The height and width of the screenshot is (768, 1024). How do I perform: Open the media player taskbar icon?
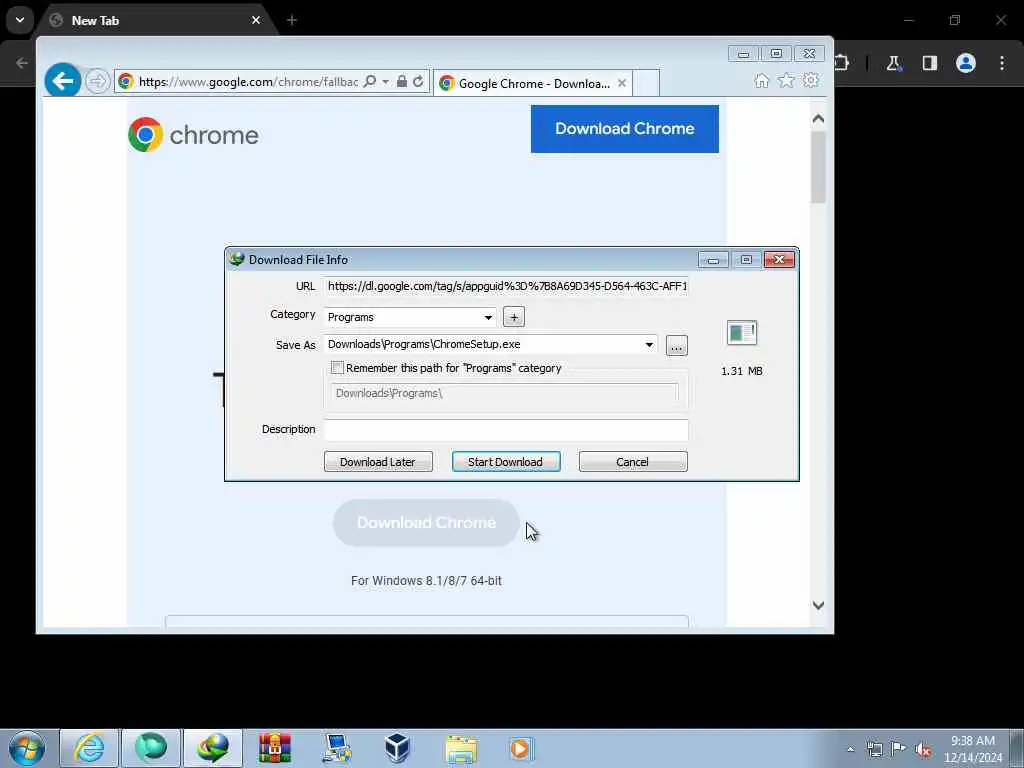pos(521,748)
